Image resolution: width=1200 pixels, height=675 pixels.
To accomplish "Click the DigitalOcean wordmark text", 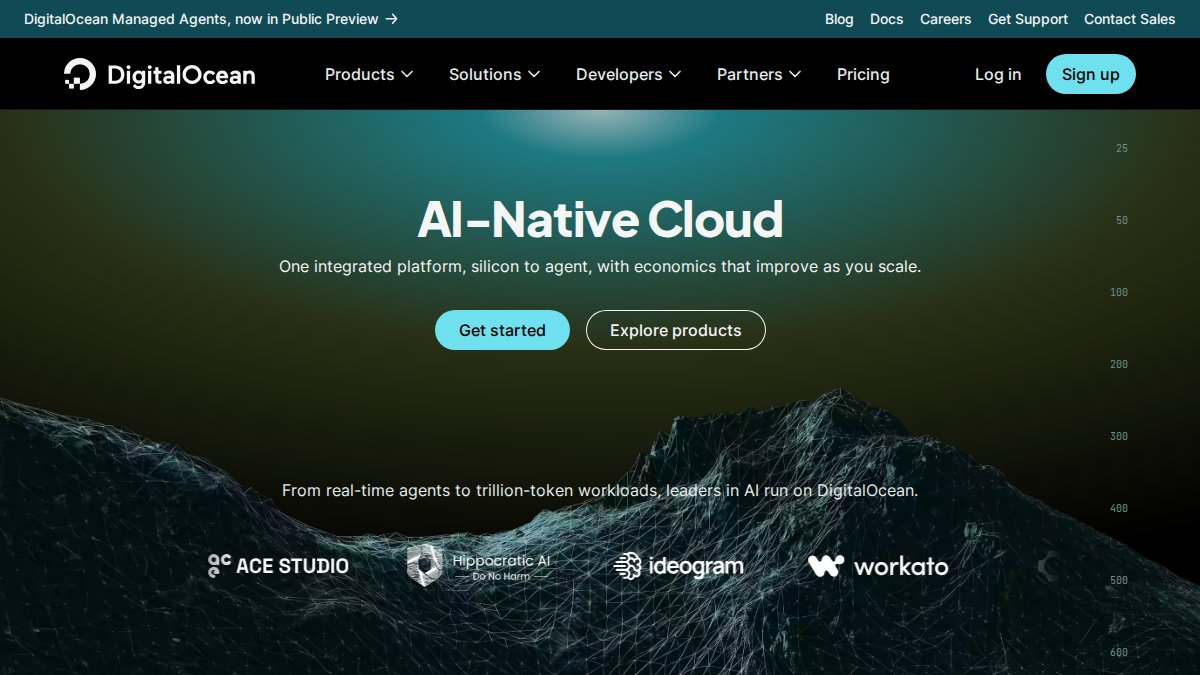I will click(181, 75).
